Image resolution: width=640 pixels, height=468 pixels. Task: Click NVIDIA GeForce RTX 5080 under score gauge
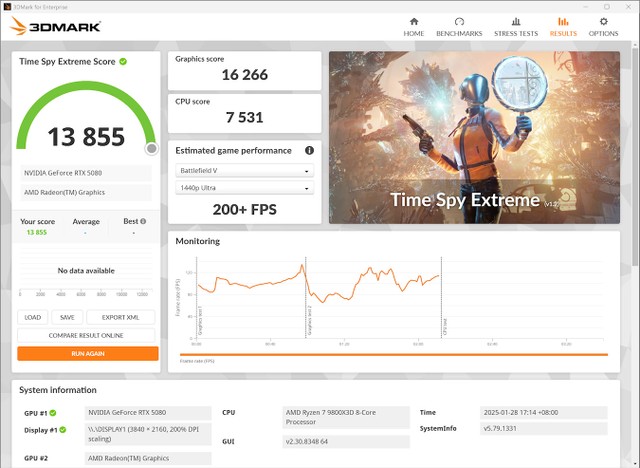(x=86, y=173)
